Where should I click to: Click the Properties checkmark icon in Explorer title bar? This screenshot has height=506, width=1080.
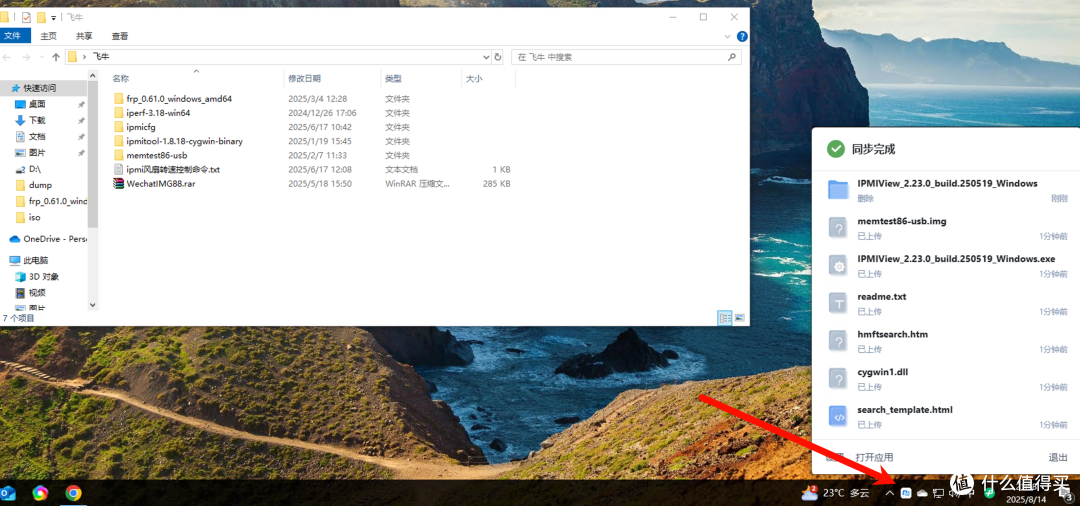tap(26, 17)
